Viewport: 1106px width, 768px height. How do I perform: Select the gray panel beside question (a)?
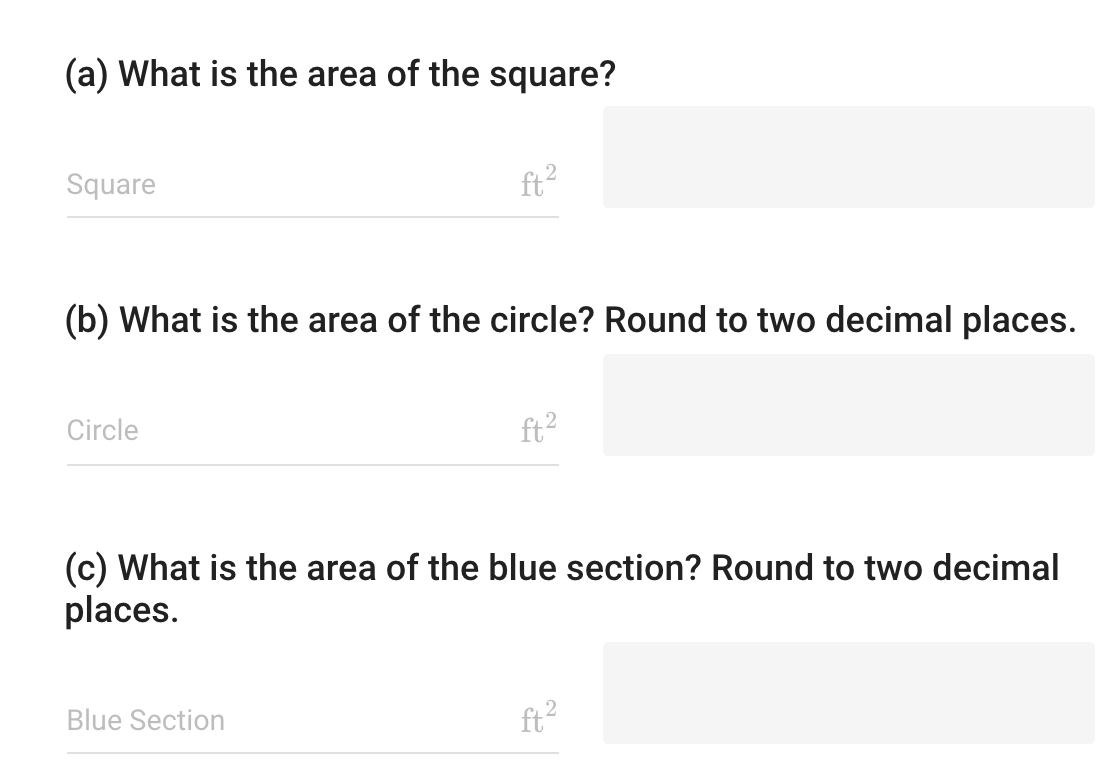pyautogui.click(x=849, y=157)
